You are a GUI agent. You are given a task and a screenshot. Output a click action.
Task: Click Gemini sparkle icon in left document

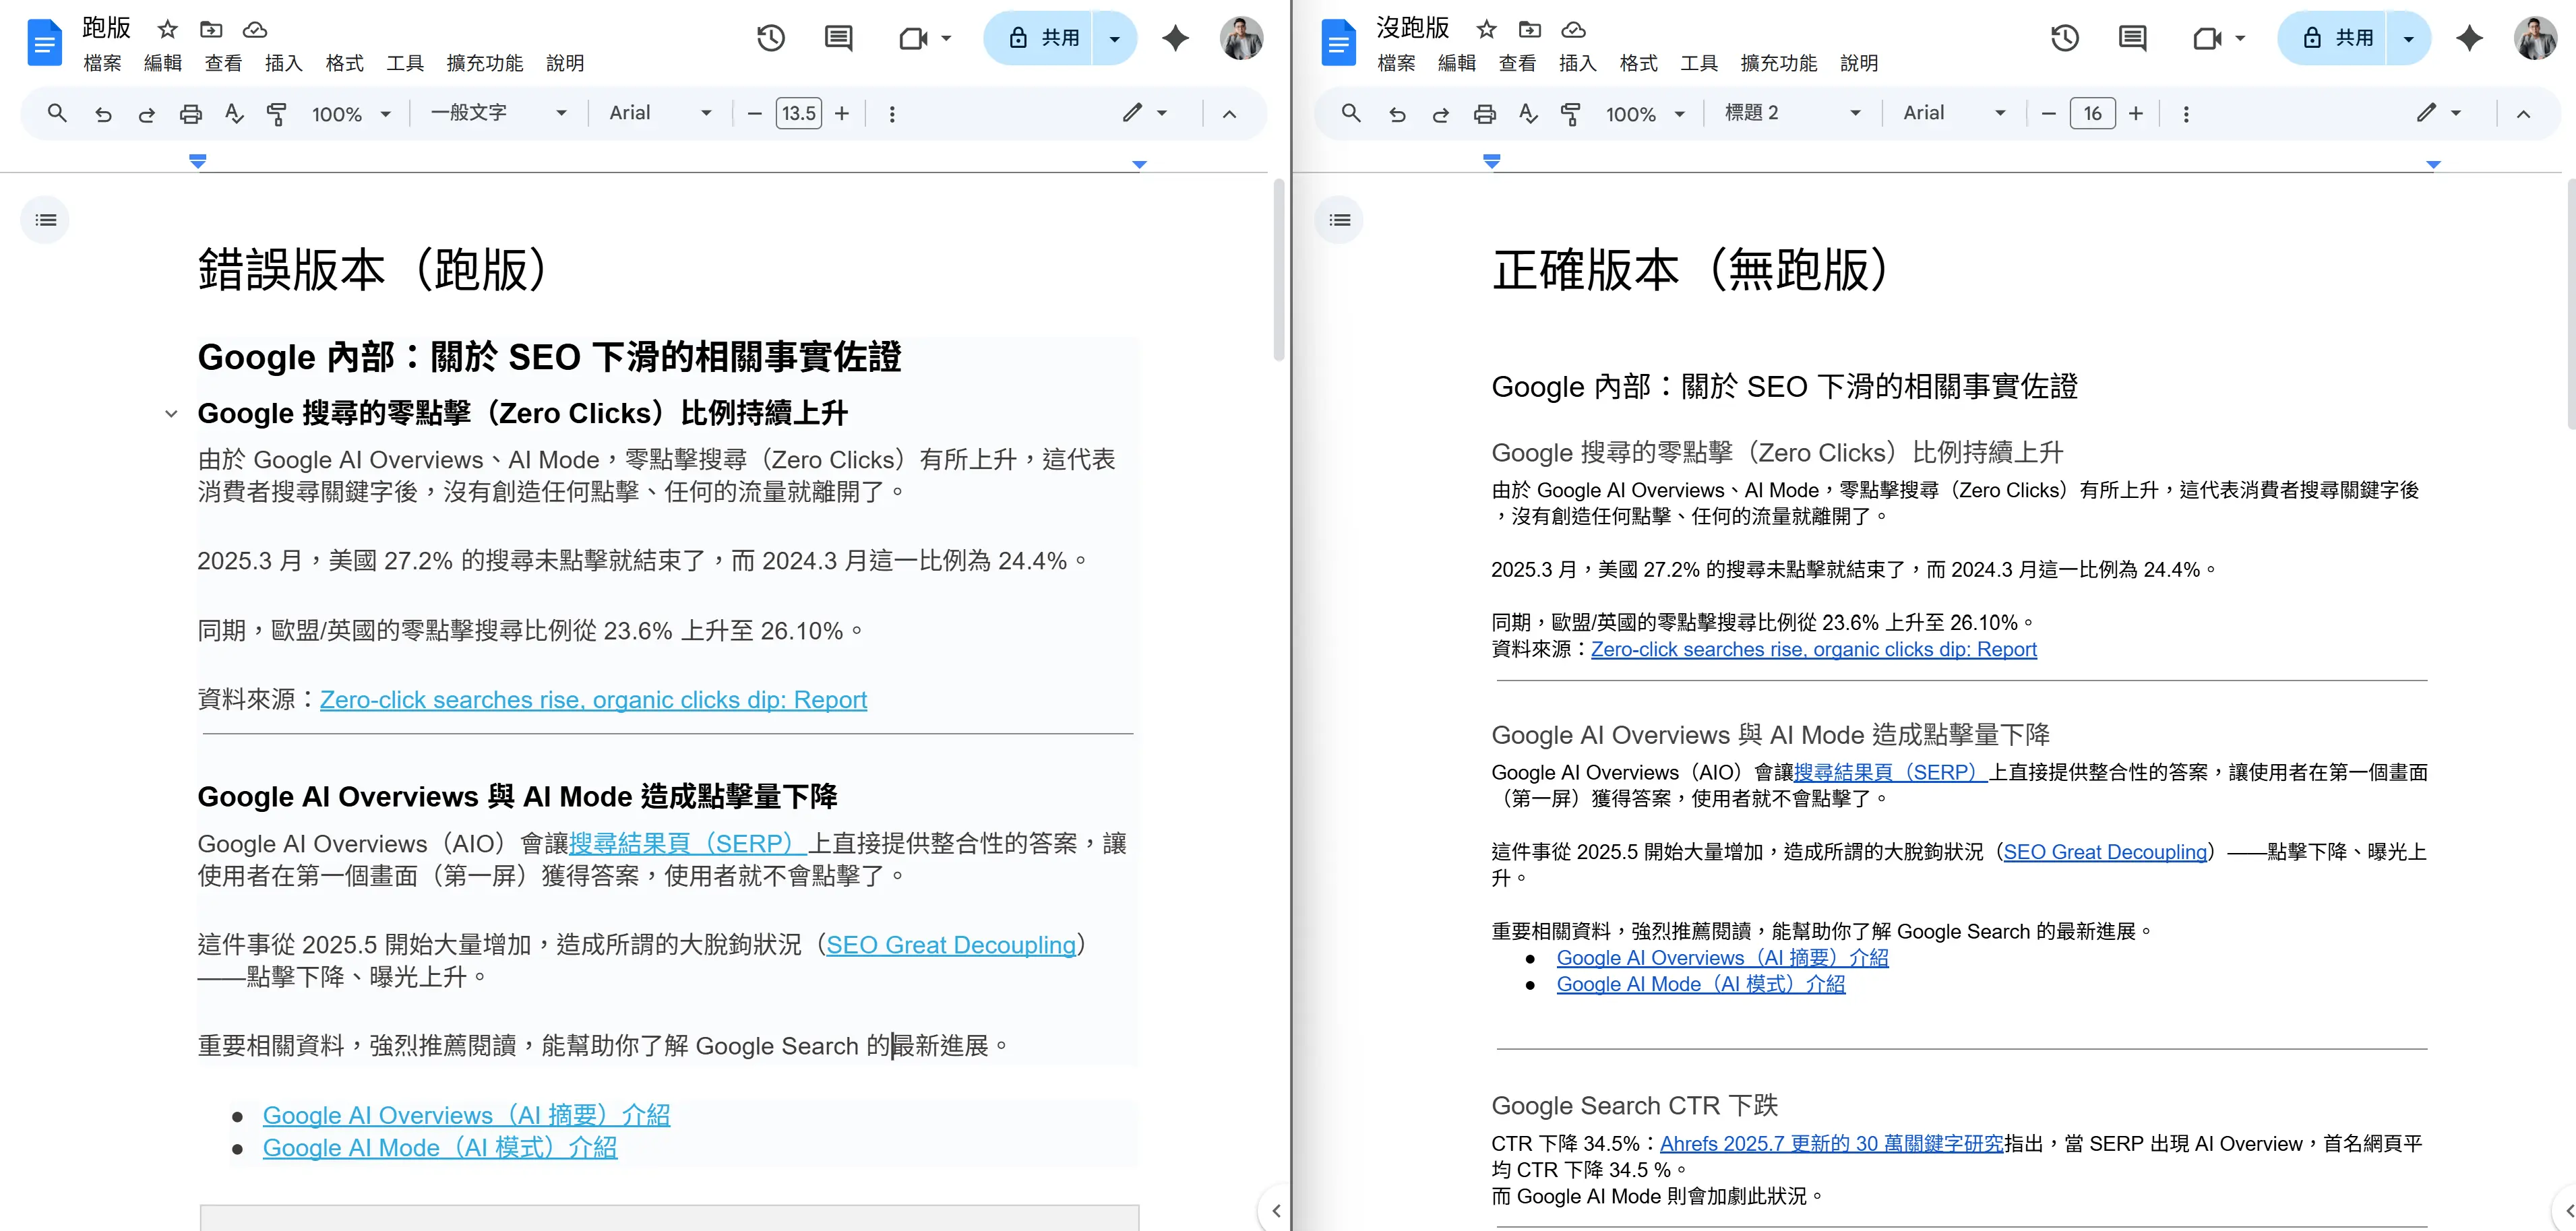pyautogui.click(x=1175, y=39)
